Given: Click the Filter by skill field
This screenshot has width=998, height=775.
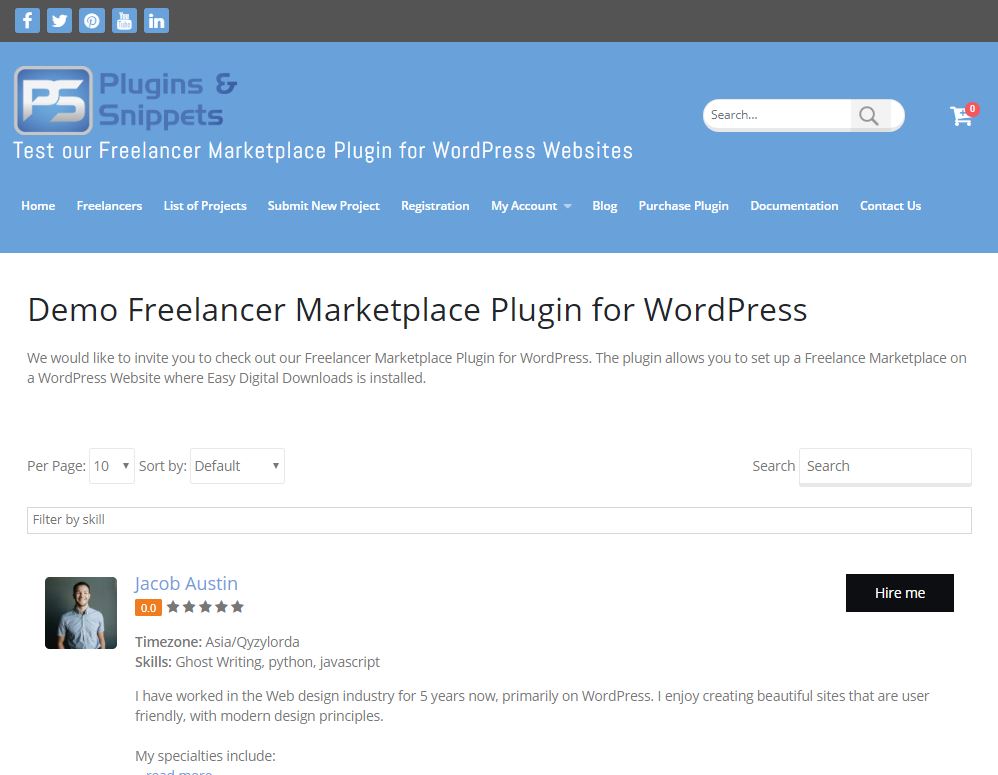Looking at the screenshot, I should tap(498, 520).
